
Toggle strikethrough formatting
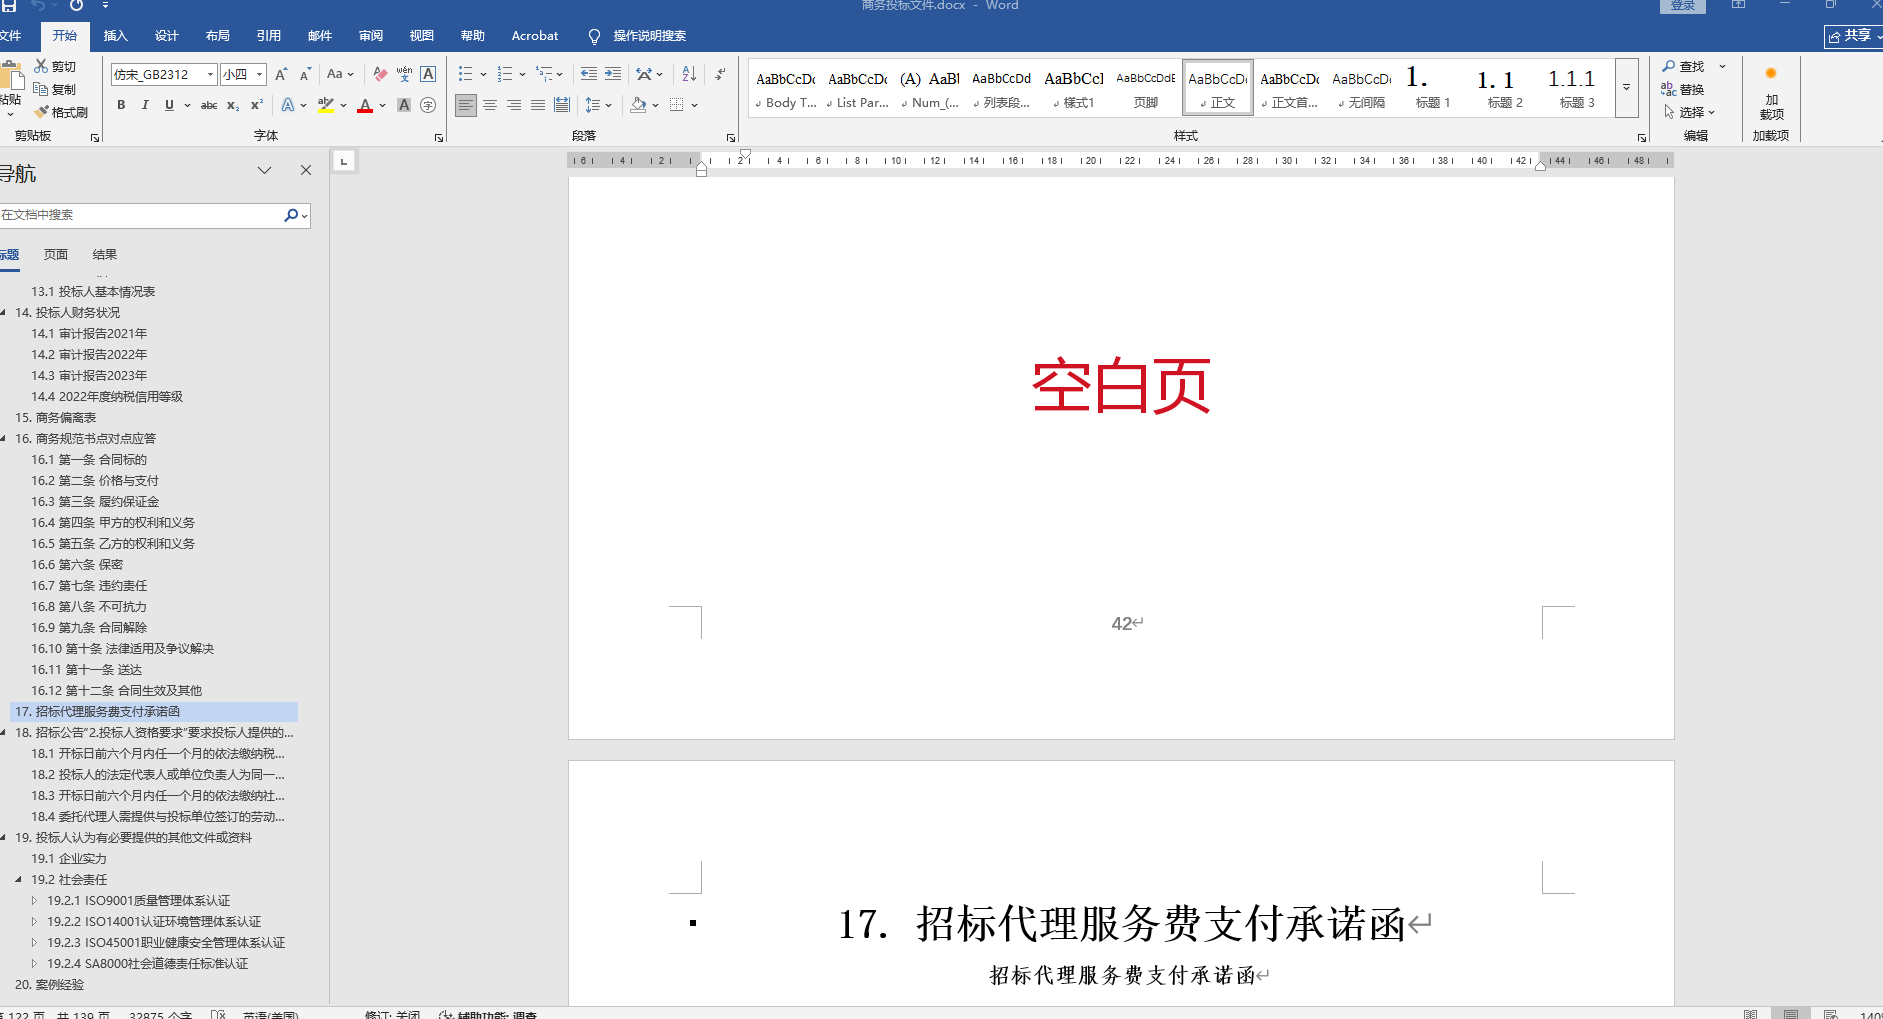(209, 105)
